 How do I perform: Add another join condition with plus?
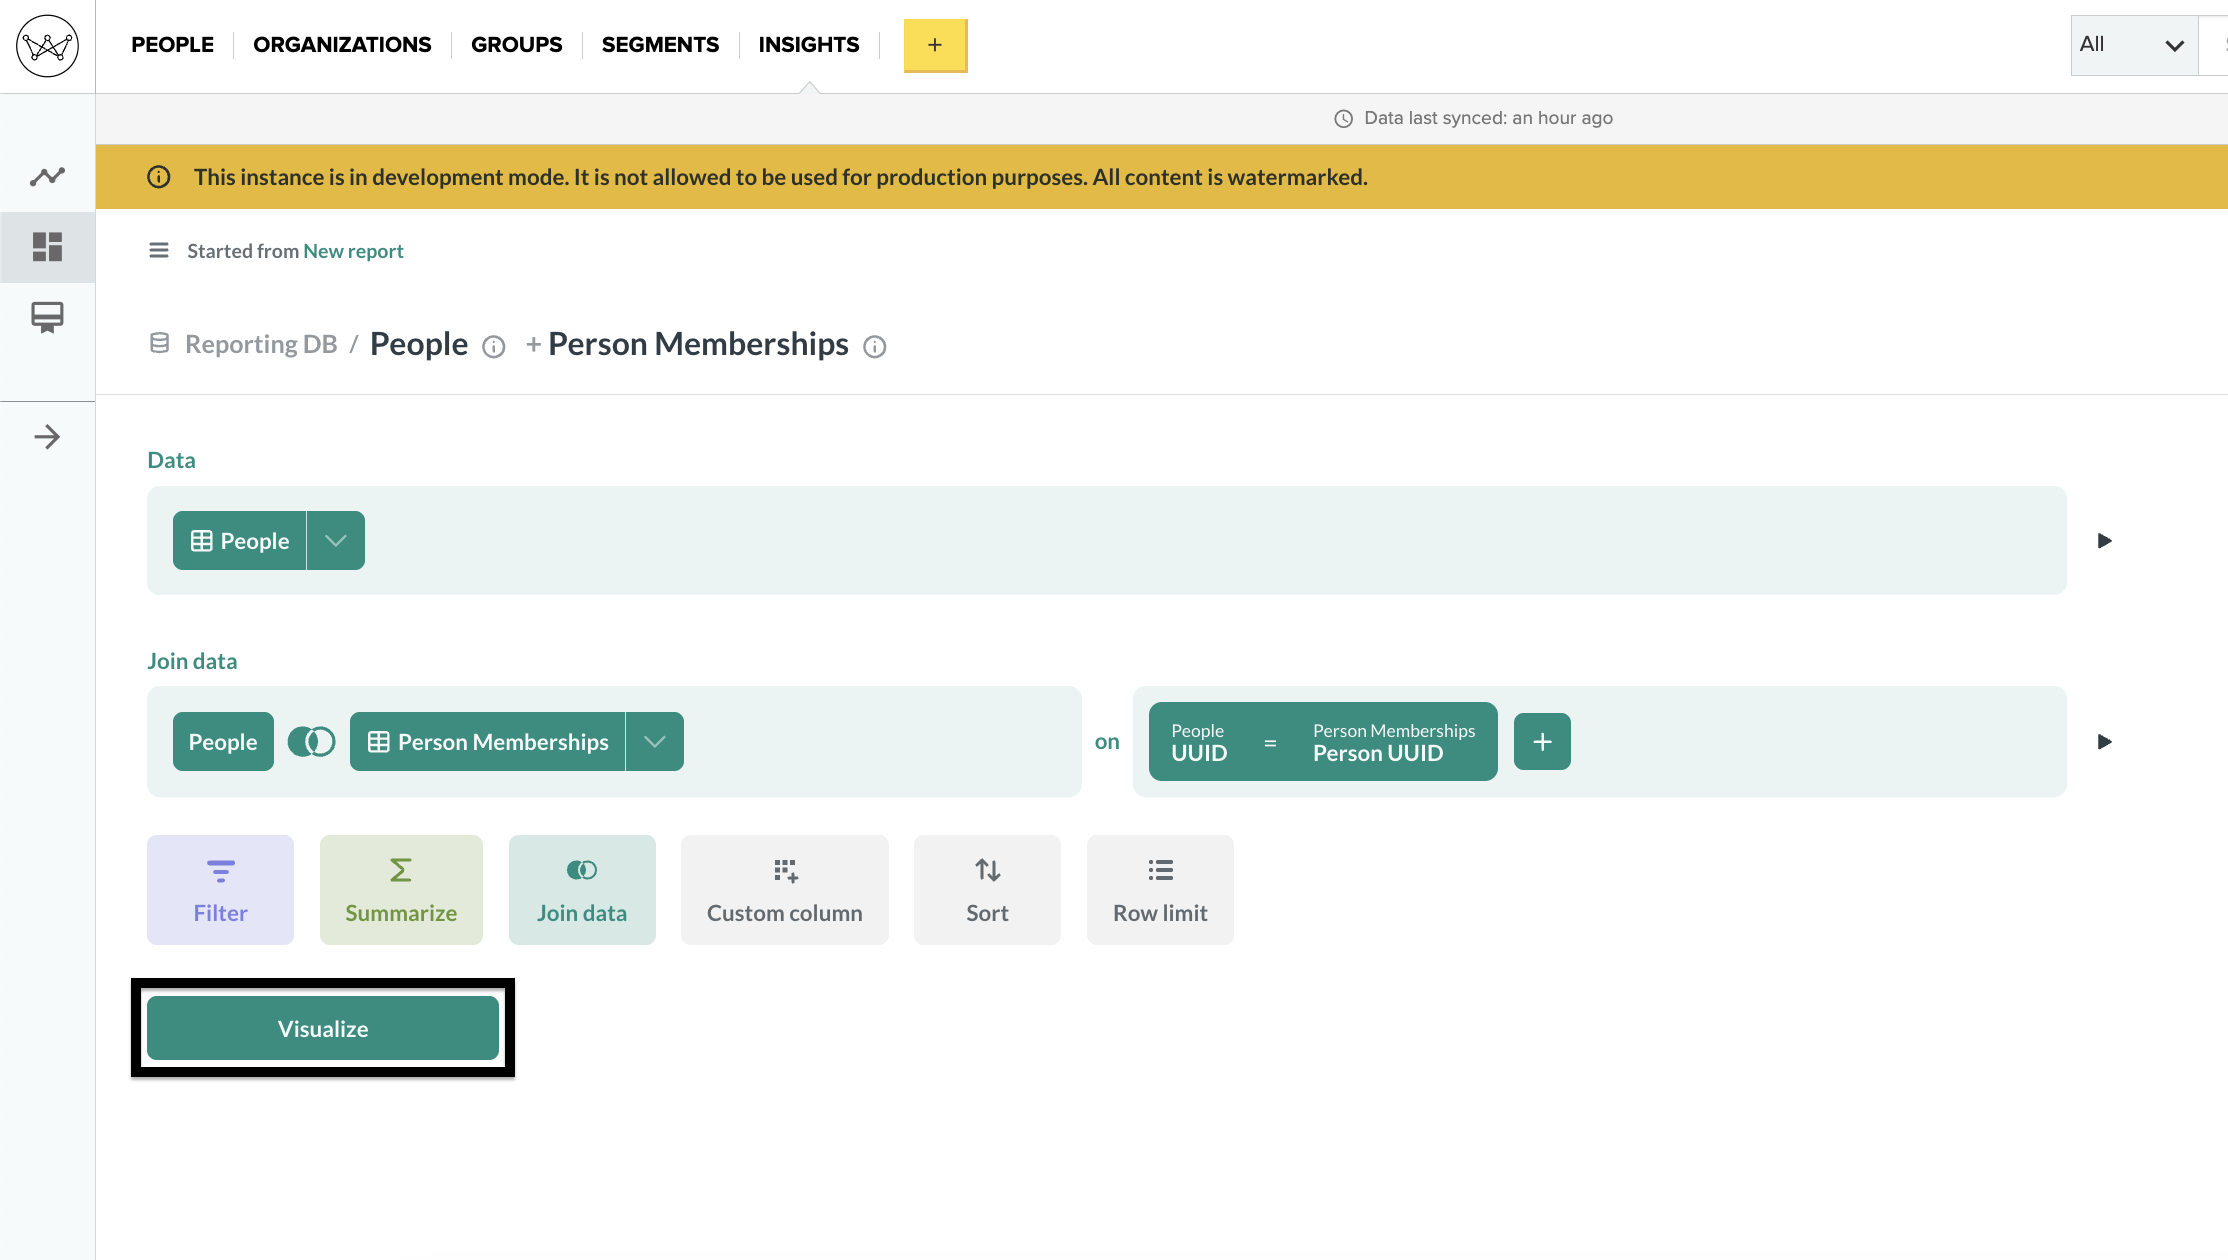tap(1542, 742)
